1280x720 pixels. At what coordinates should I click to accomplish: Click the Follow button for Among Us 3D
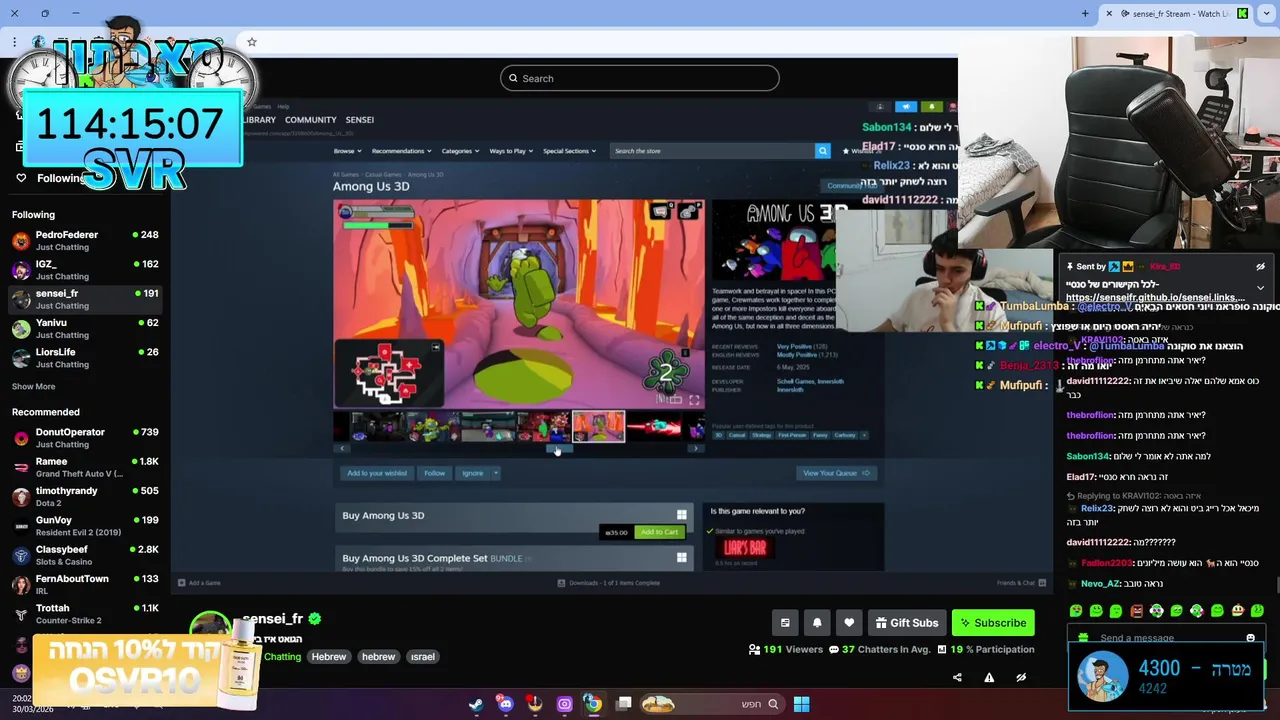coord(434,473)
